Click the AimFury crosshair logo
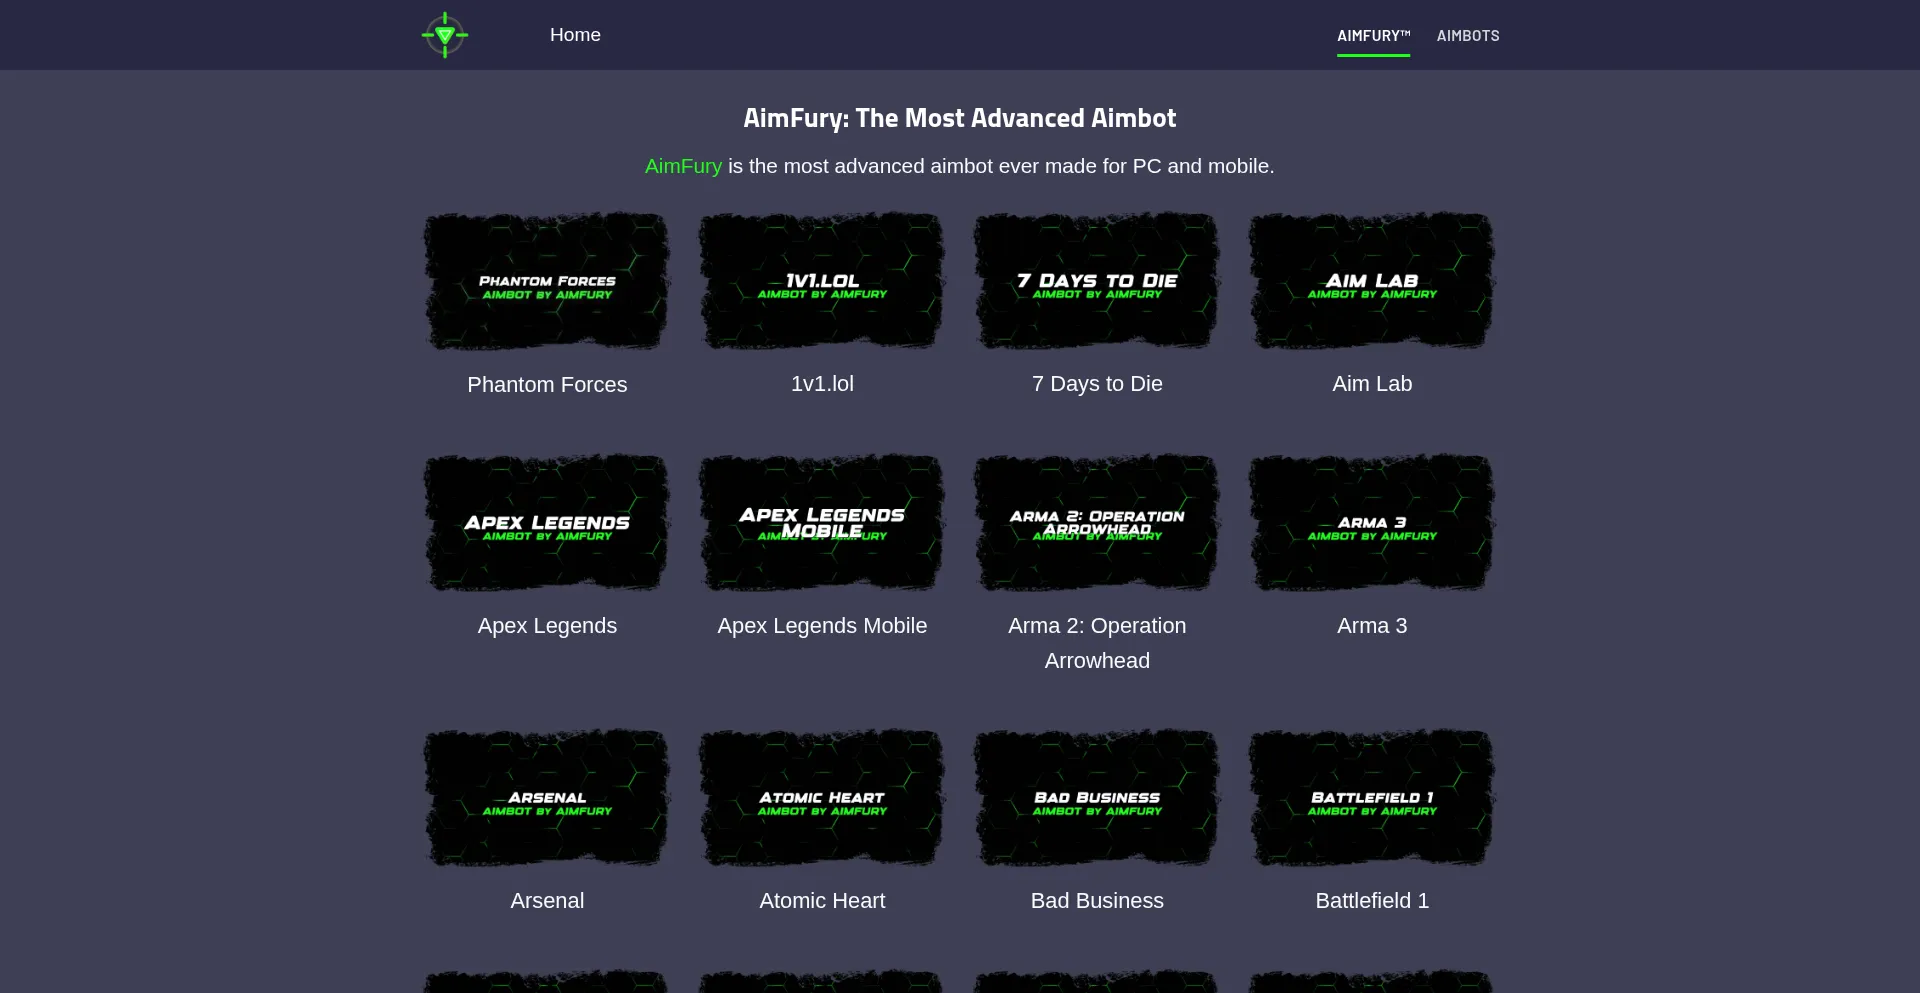 [x=445, y=35]
